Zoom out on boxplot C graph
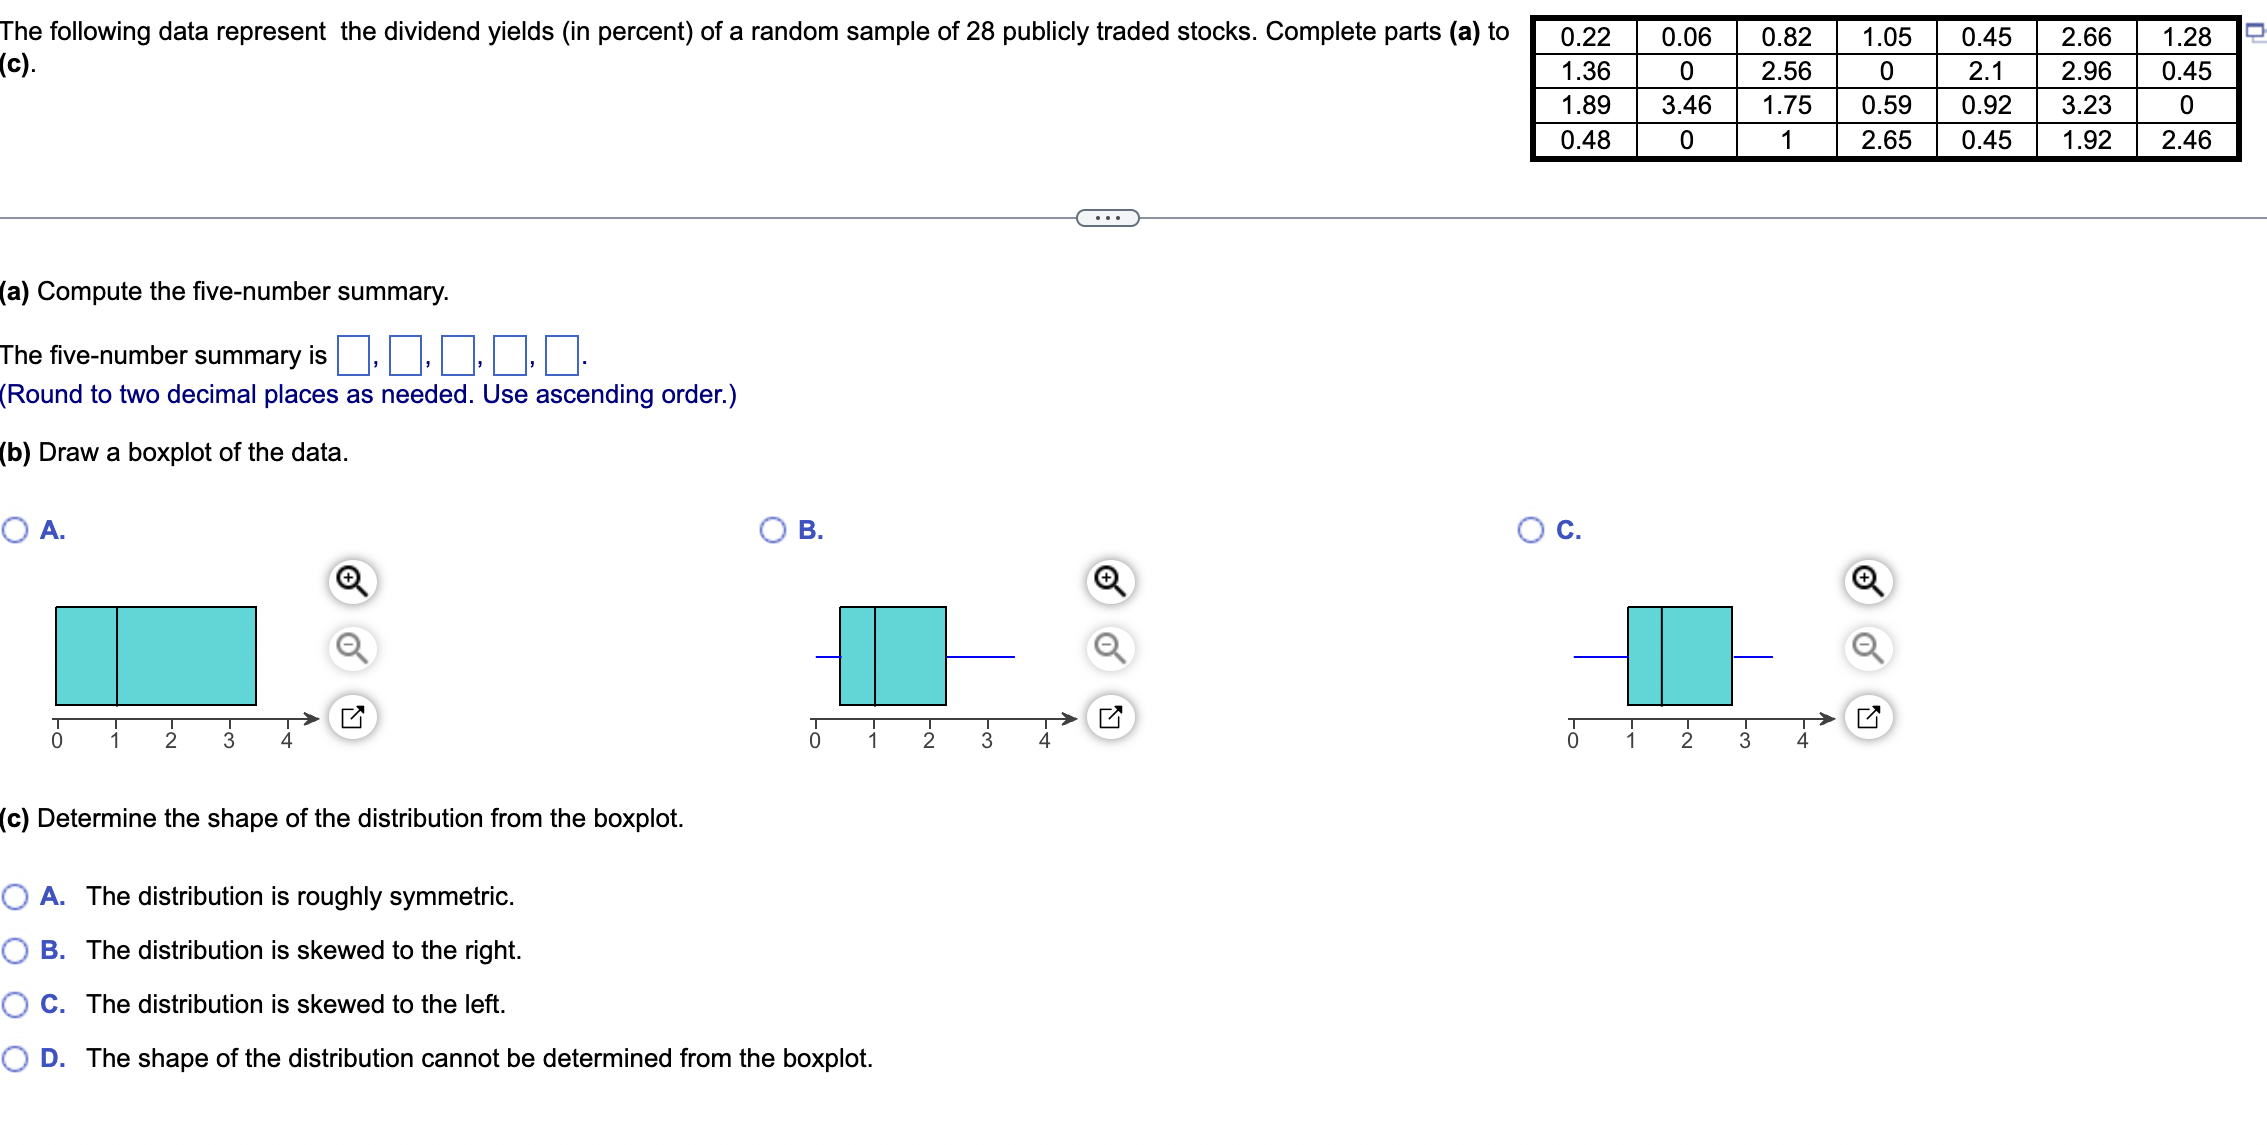The width and height of the screenshot is (2267, 1145). (x=1868, y=648)
